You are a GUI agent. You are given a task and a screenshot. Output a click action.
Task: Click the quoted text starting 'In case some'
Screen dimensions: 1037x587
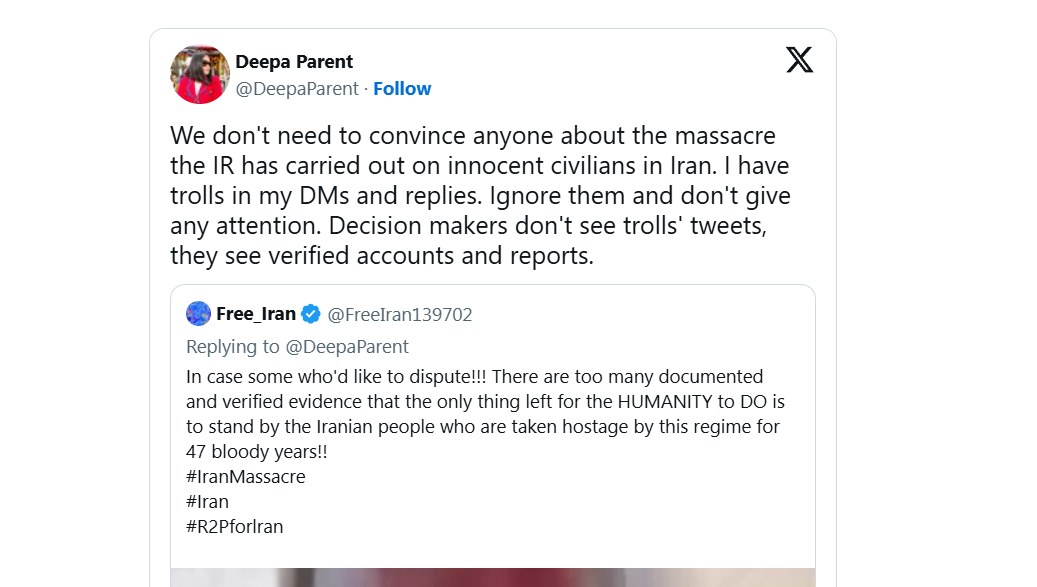(x=474, y=377)
